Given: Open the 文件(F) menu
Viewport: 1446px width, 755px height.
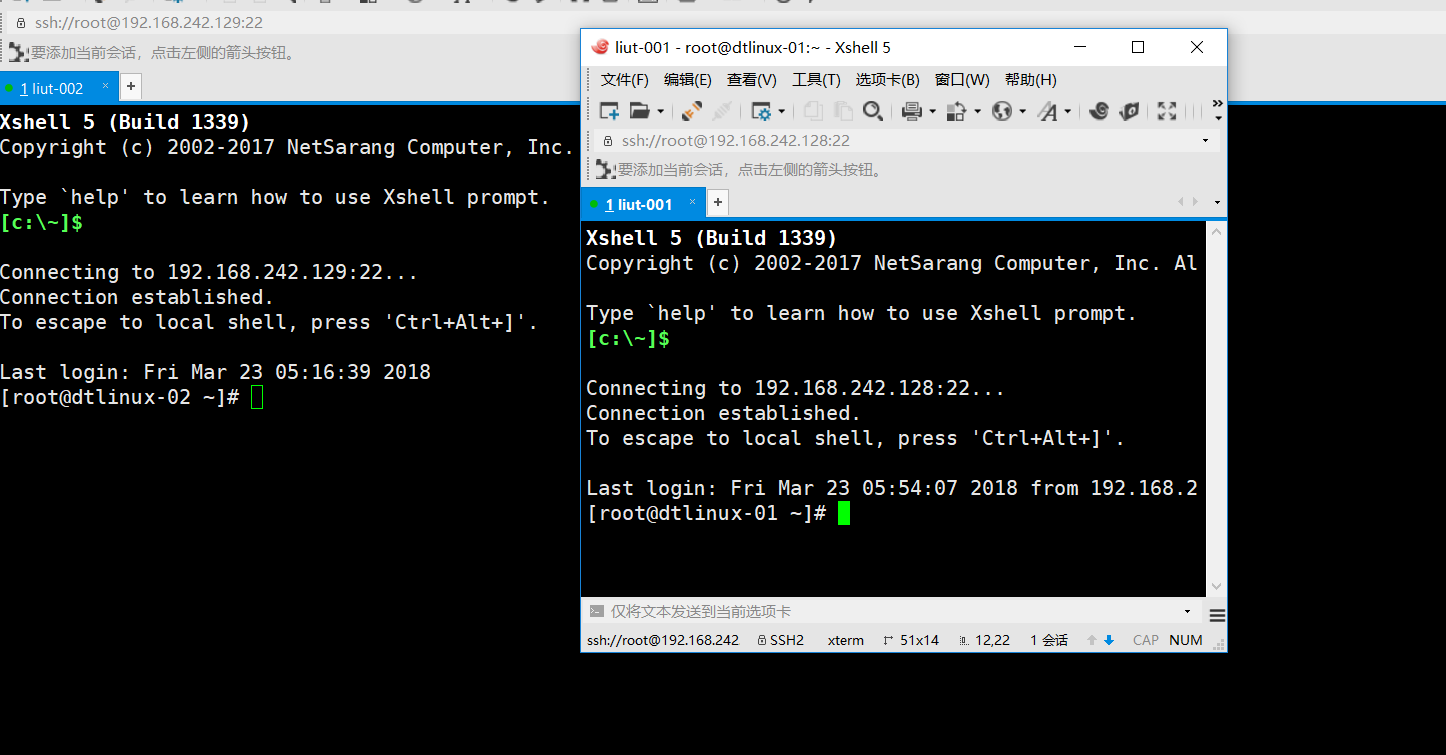Looking at the screenshot, I should (625, 80).
